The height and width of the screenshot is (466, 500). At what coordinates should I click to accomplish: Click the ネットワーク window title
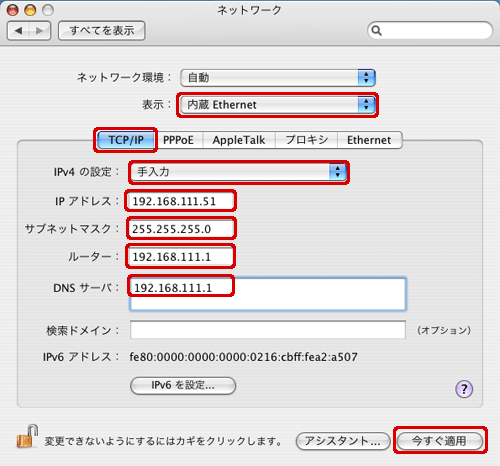coord(249,10)
